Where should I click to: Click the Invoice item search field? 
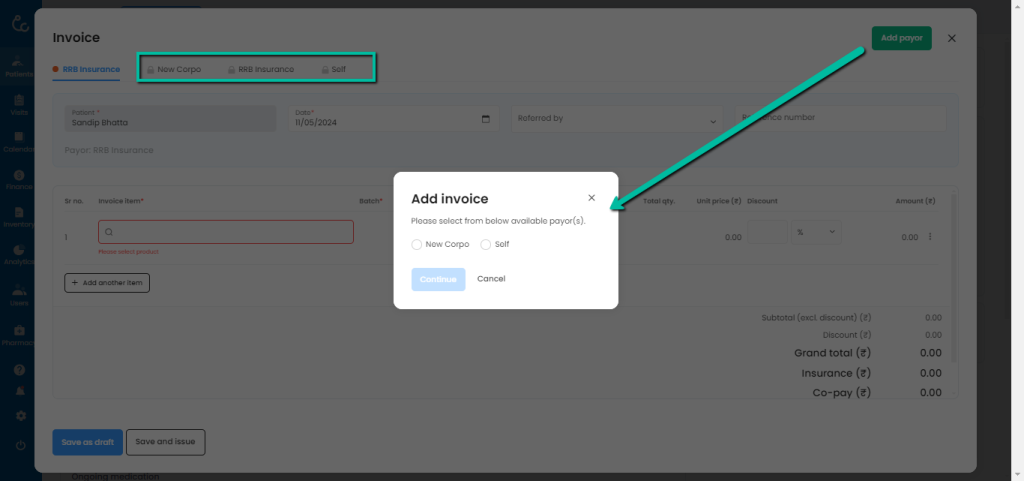pyautogui.click(x=226, y=232)
